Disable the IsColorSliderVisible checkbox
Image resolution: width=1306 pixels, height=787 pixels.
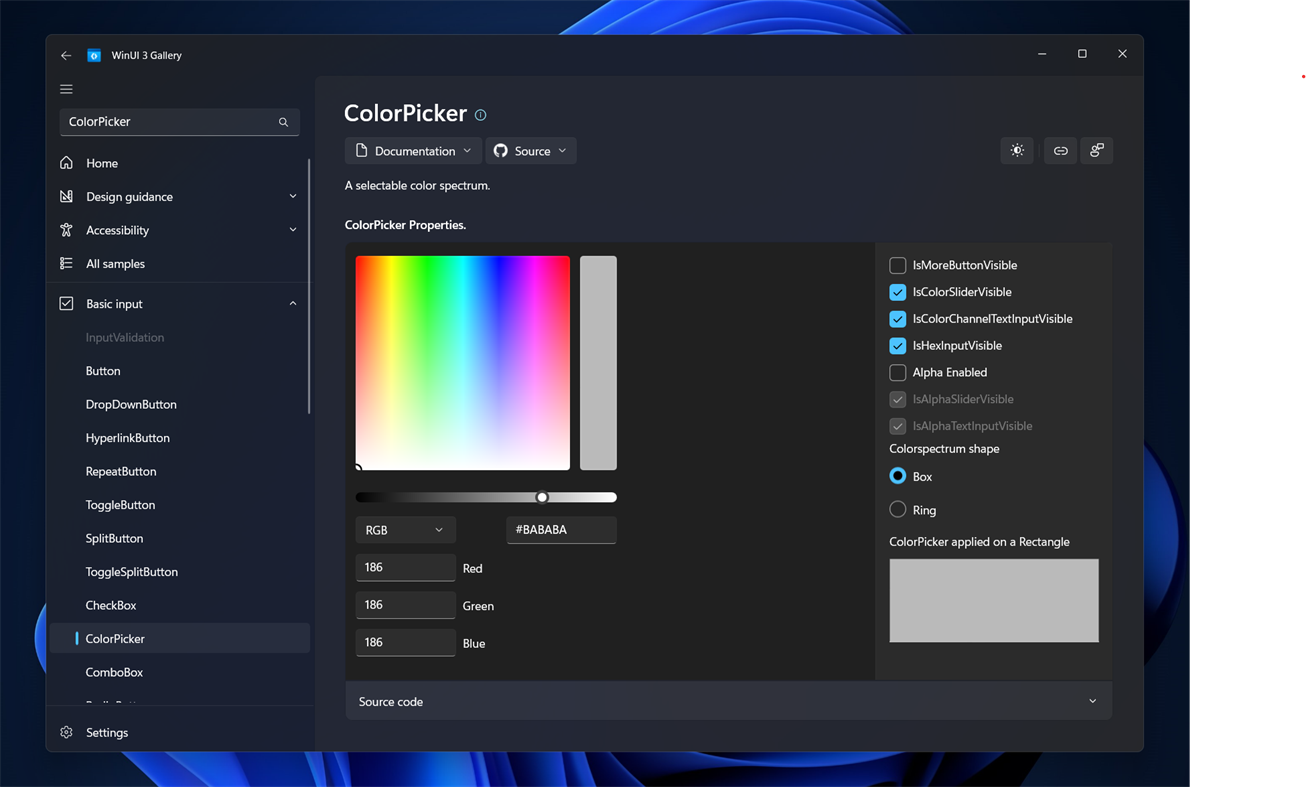[897, 292]
